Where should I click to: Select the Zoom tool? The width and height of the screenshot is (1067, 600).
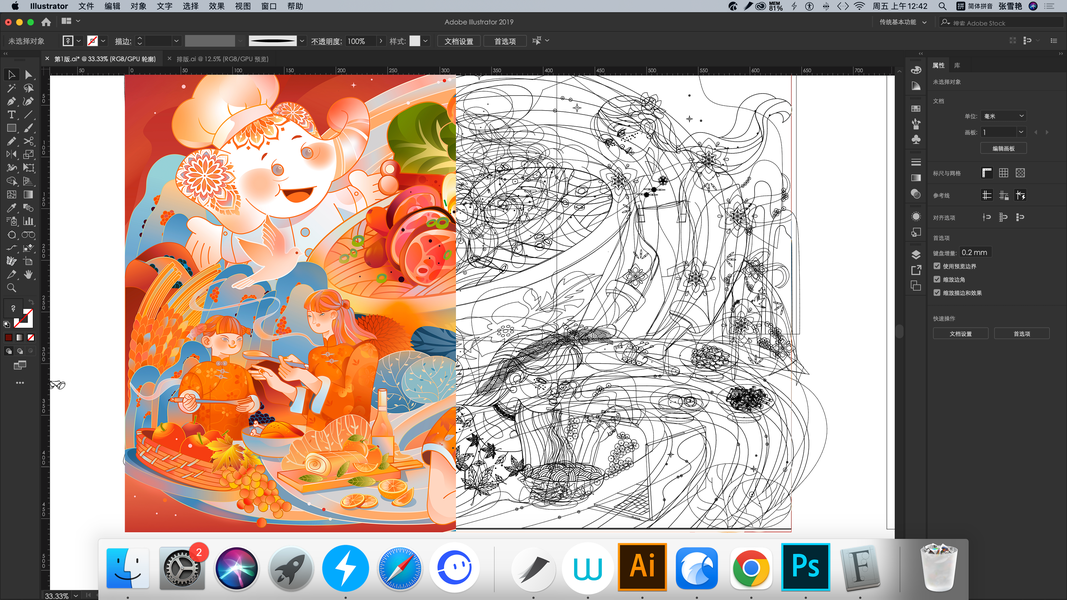coord(12,288)
